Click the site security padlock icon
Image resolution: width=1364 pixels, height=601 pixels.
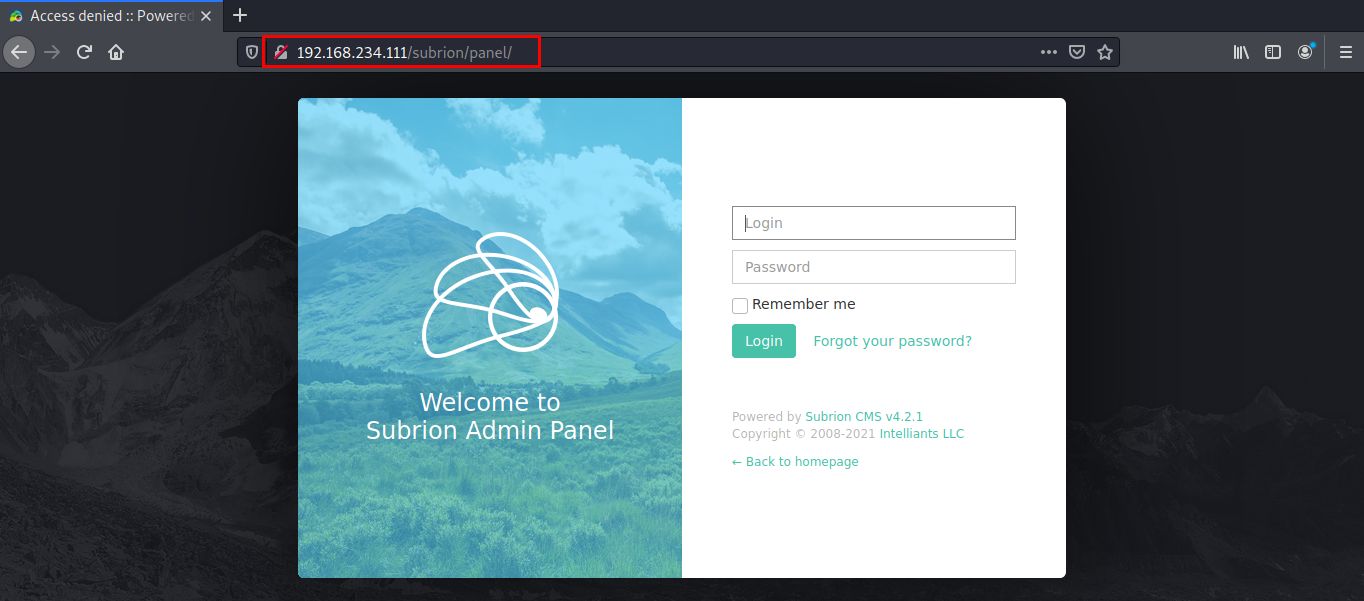pos(279,51)
